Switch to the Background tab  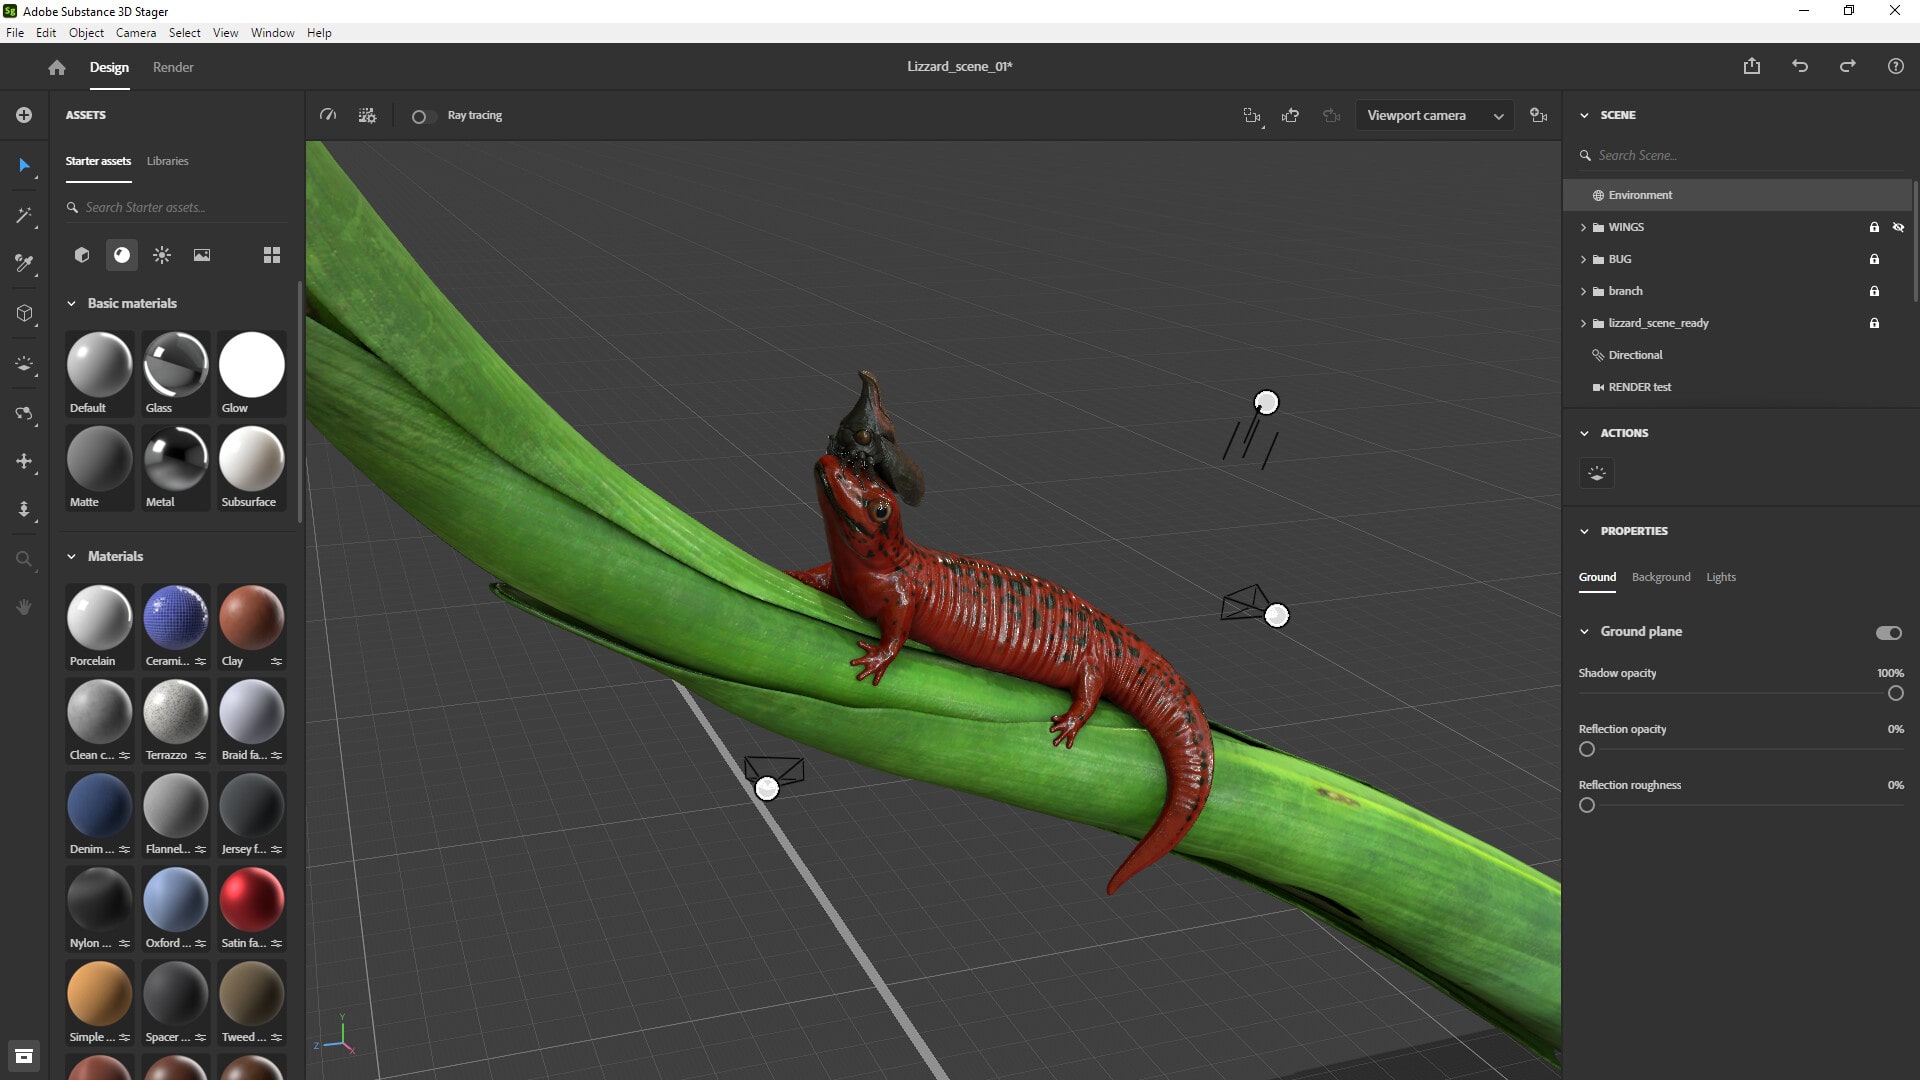point(1661,577)
